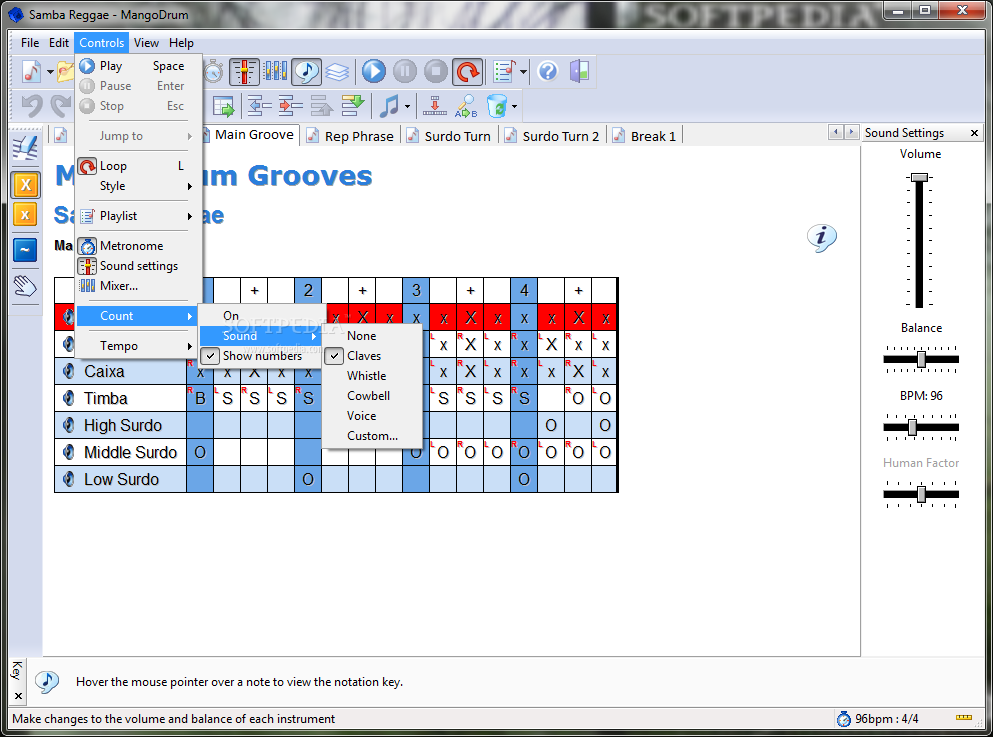Click the blue music note toolbar icon
Viewport: 993px width, 737px height.
click(x=389, y=106)
